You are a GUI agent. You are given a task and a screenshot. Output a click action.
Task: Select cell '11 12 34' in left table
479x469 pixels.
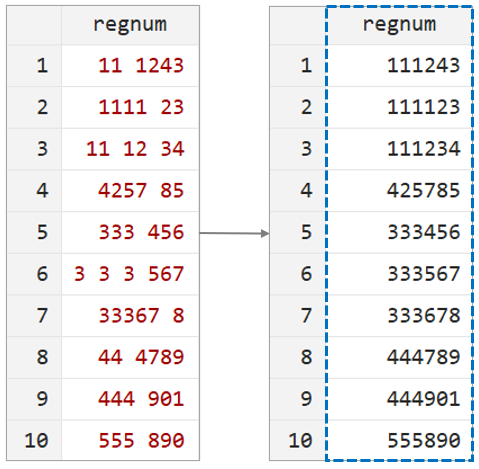point(130,149)
